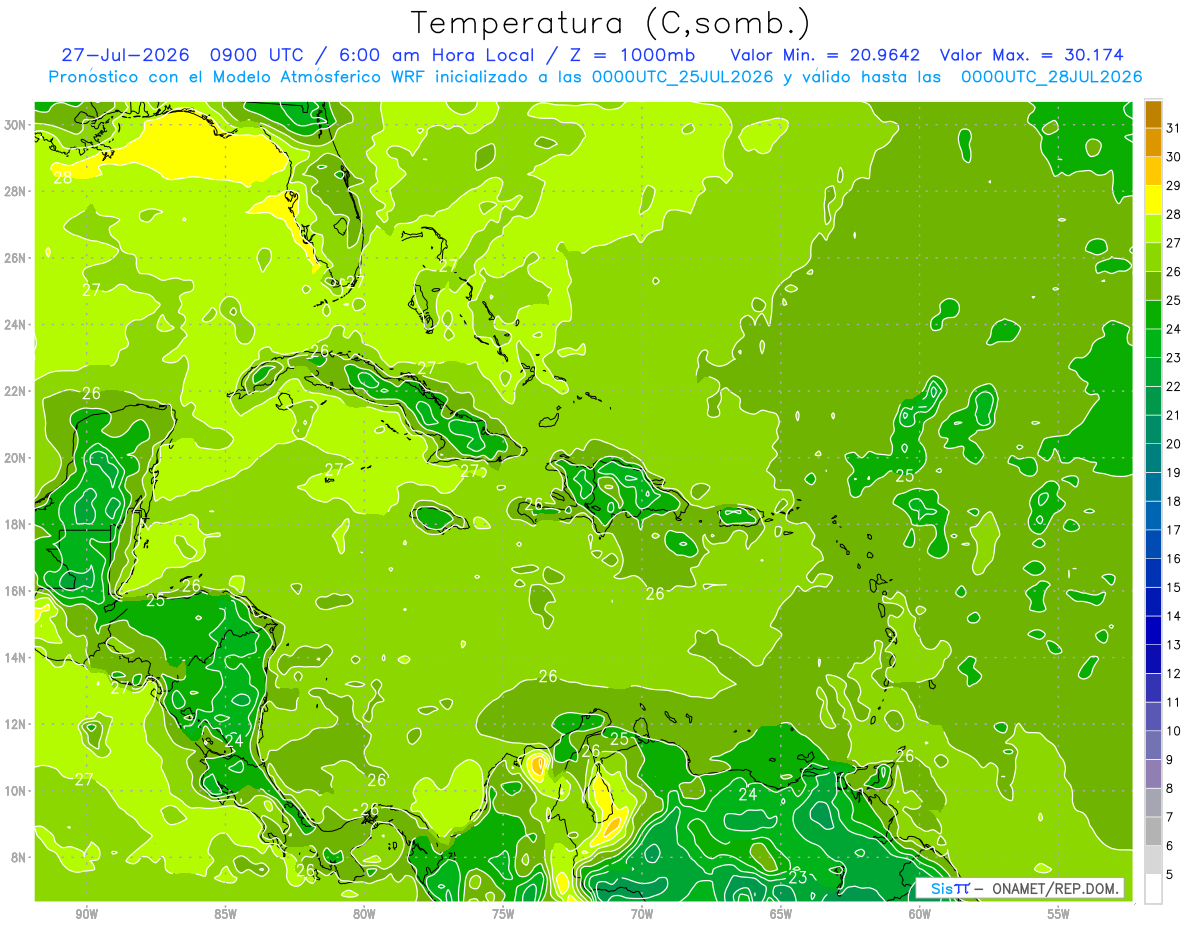The image size is (1200, 927).
Task: Click the colorbar label 20
Action: [x=1174, y=444]
